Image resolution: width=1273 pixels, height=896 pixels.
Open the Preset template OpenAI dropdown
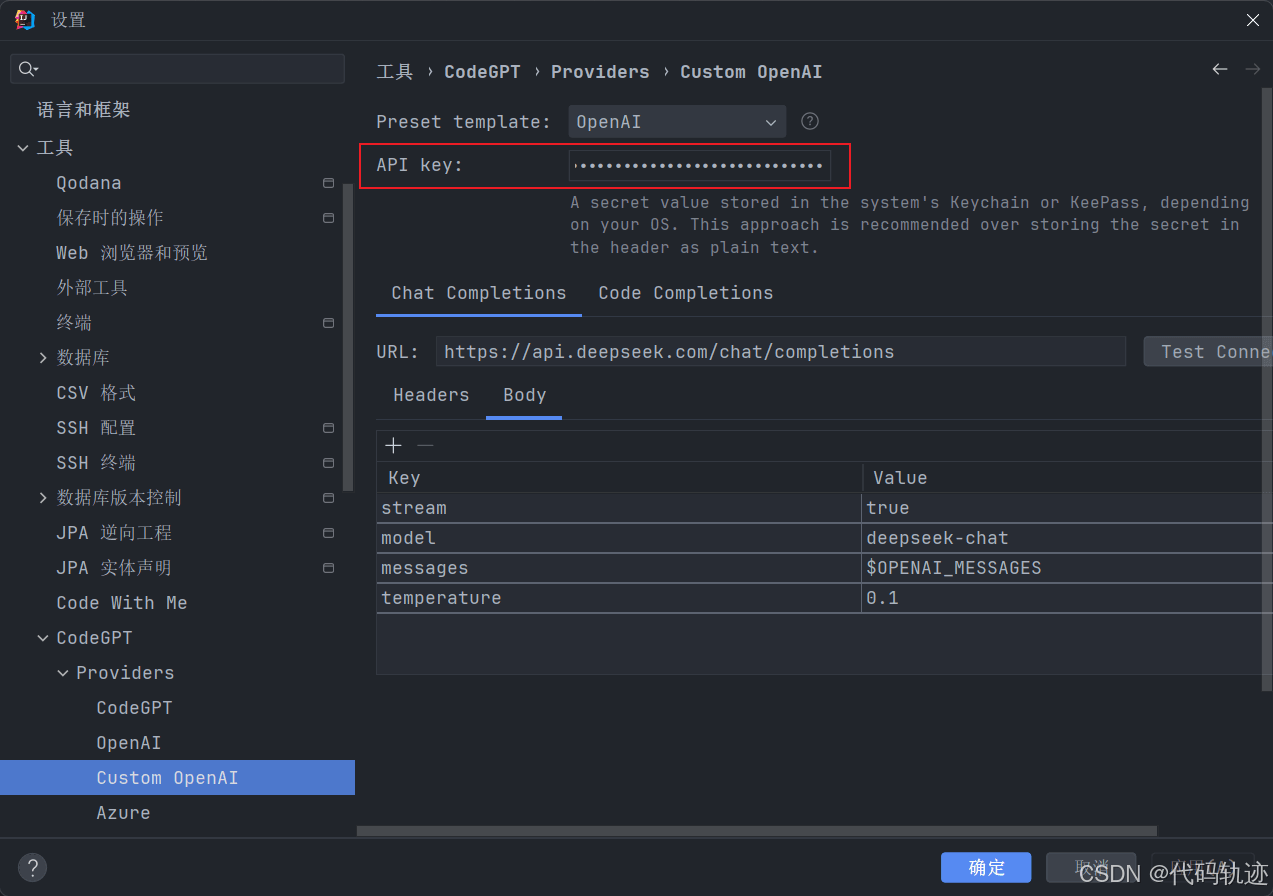coord(676,122)
